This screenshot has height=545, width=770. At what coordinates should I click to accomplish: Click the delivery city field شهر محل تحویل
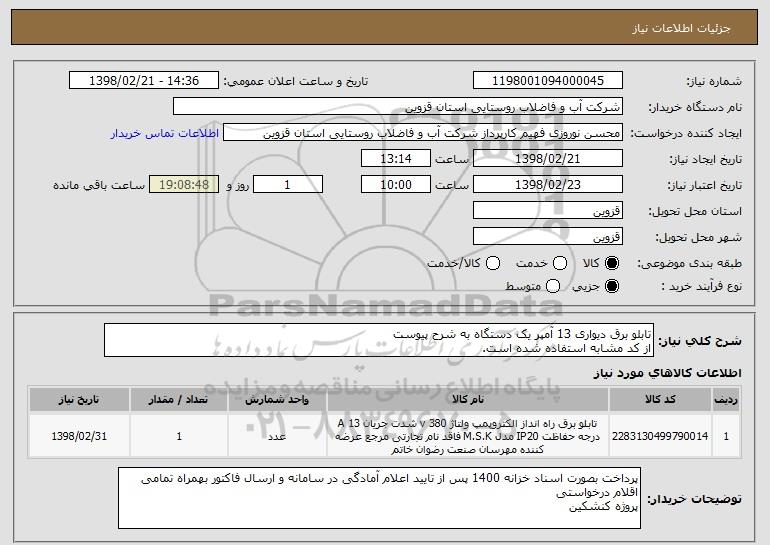(548, 237)
